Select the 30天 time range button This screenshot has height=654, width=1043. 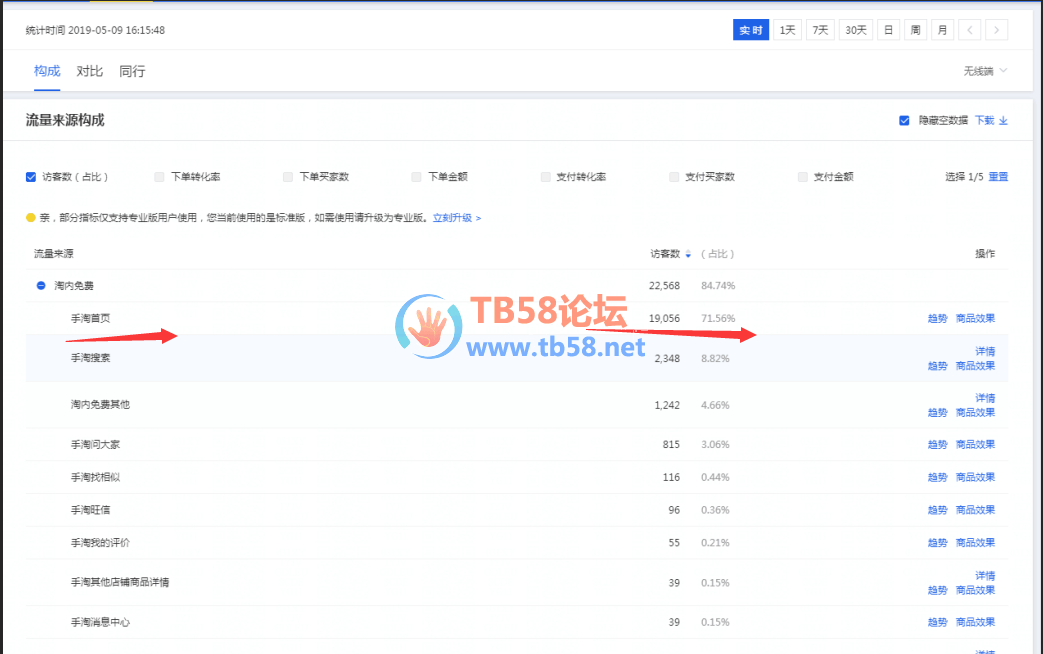pos(855,30)
